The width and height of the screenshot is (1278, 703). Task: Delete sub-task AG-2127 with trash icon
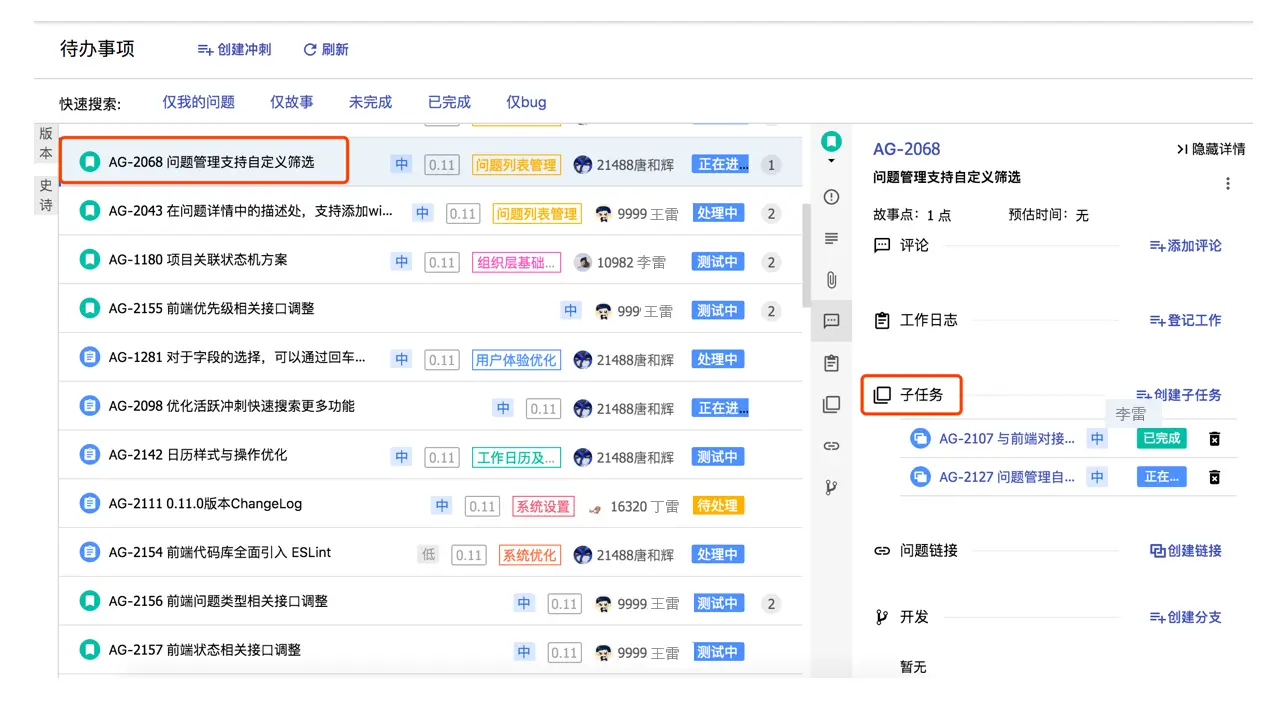tap(1215, 477)
